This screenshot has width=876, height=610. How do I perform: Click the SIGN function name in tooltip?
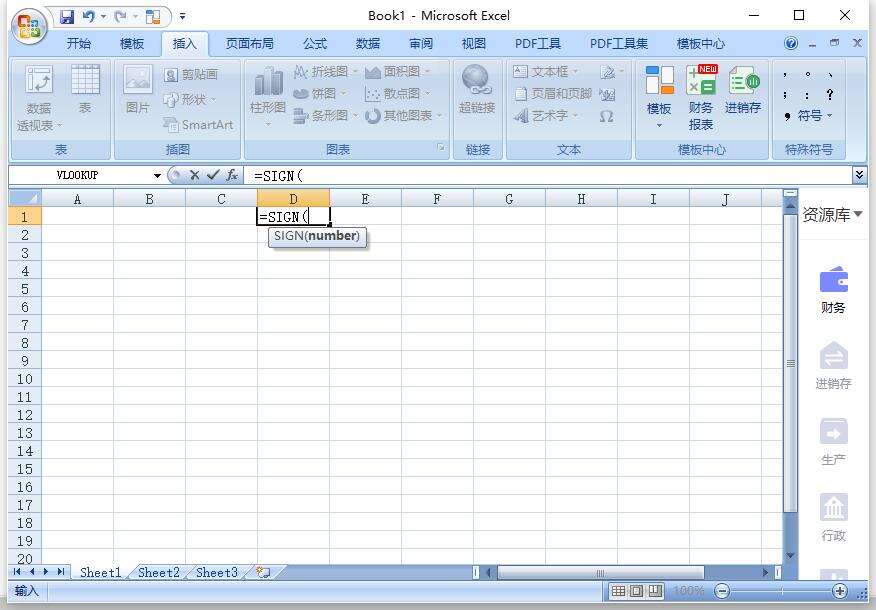[289, 236]
